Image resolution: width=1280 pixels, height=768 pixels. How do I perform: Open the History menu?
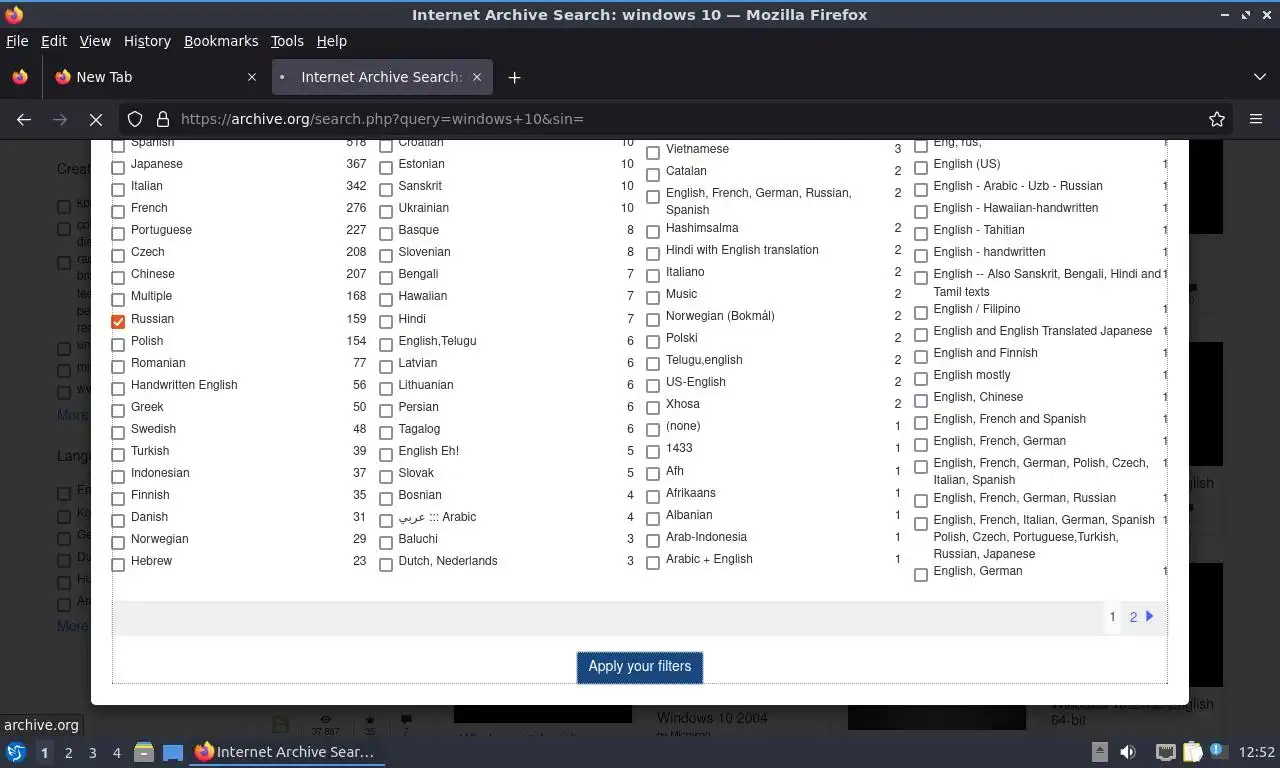point(147,41)
